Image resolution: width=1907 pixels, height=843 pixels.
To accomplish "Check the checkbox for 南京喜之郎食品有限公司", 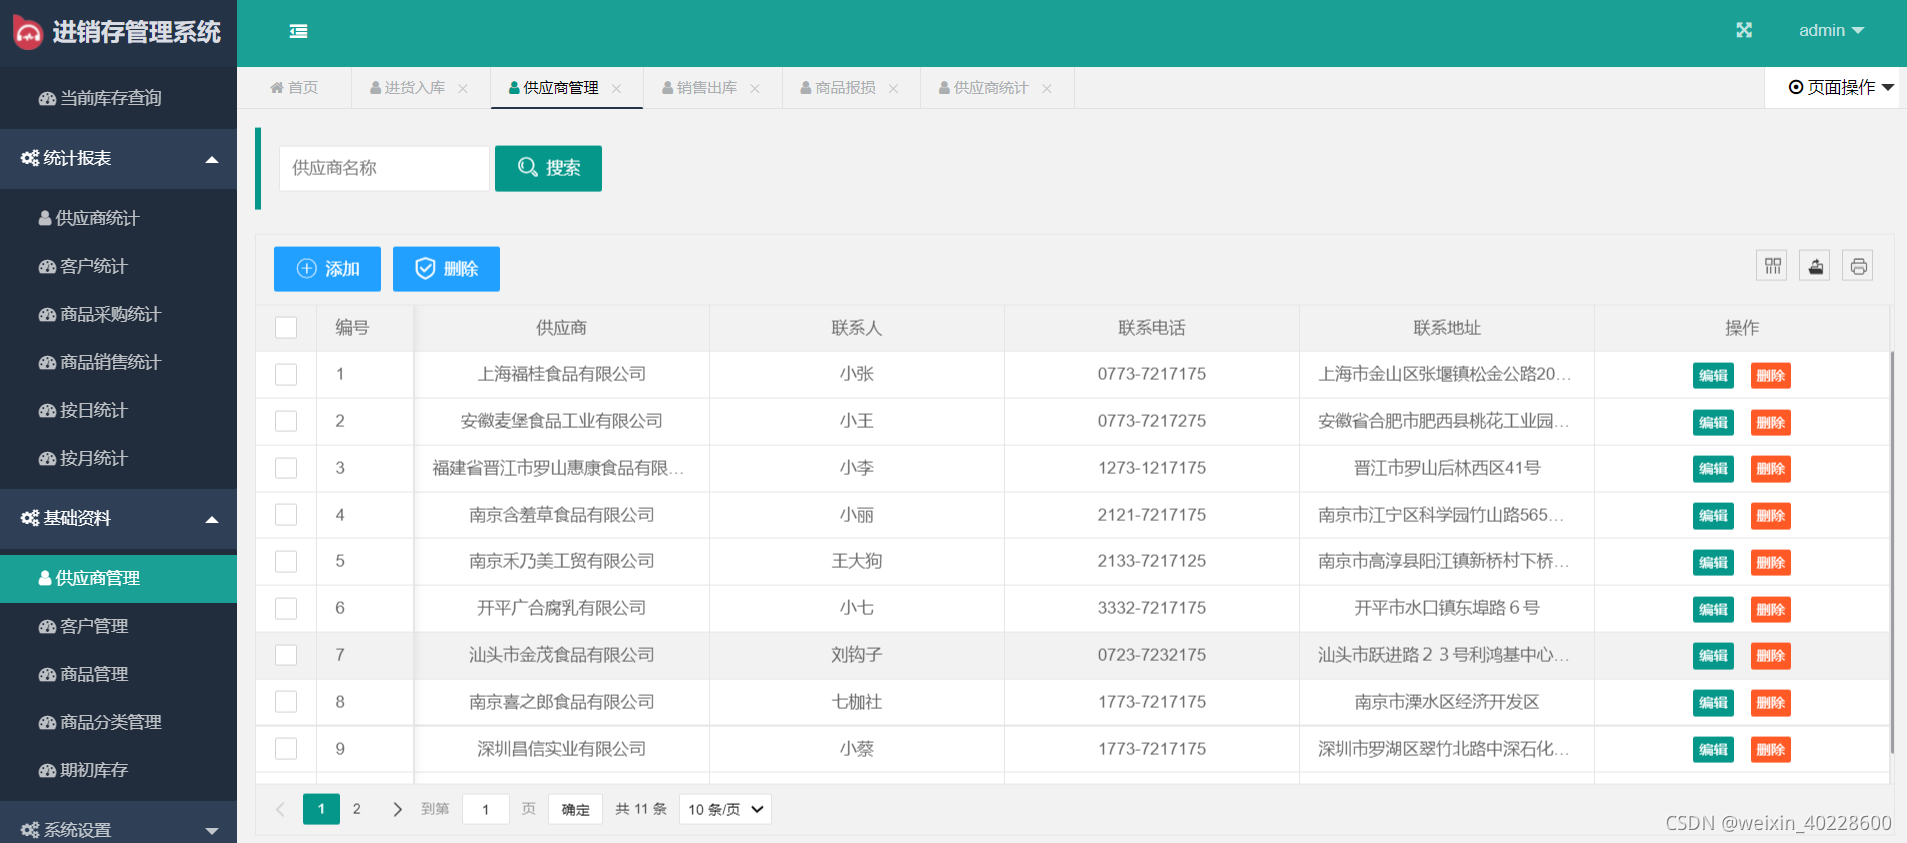I will (x=286, y=702).
